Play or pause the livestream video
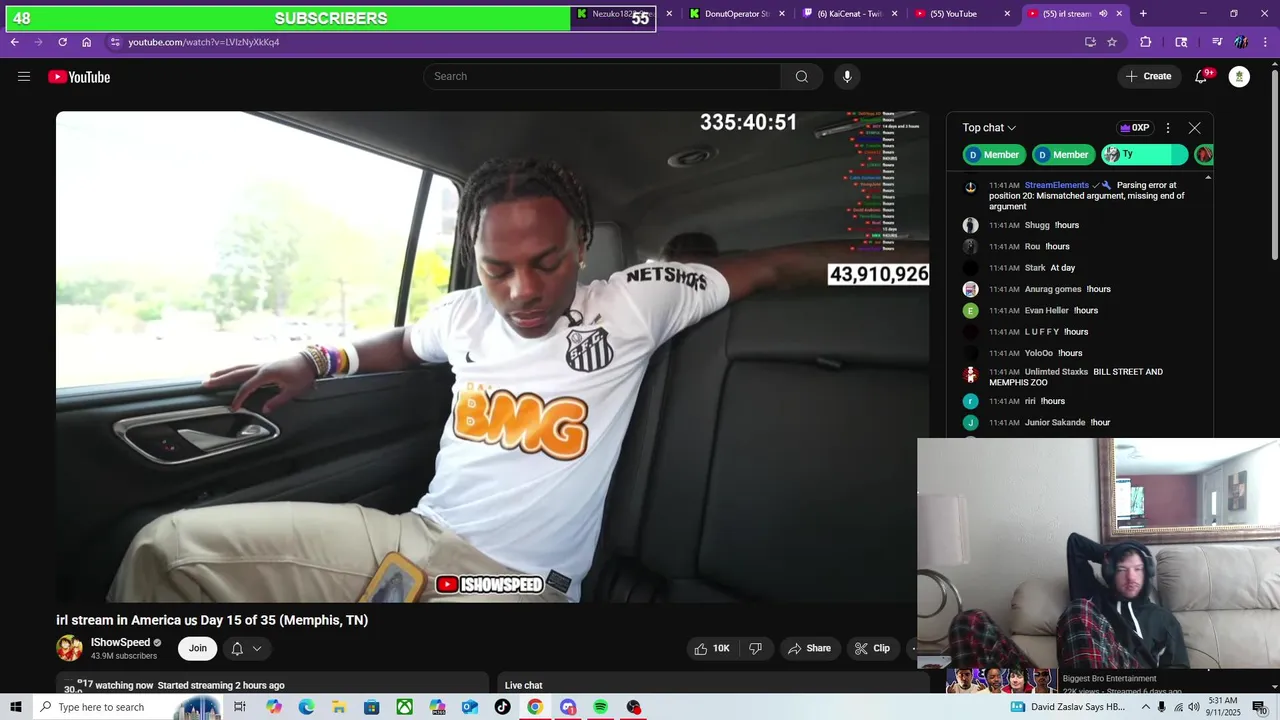This screenshot has width=1280, height=720. click(x=492, y=356)
